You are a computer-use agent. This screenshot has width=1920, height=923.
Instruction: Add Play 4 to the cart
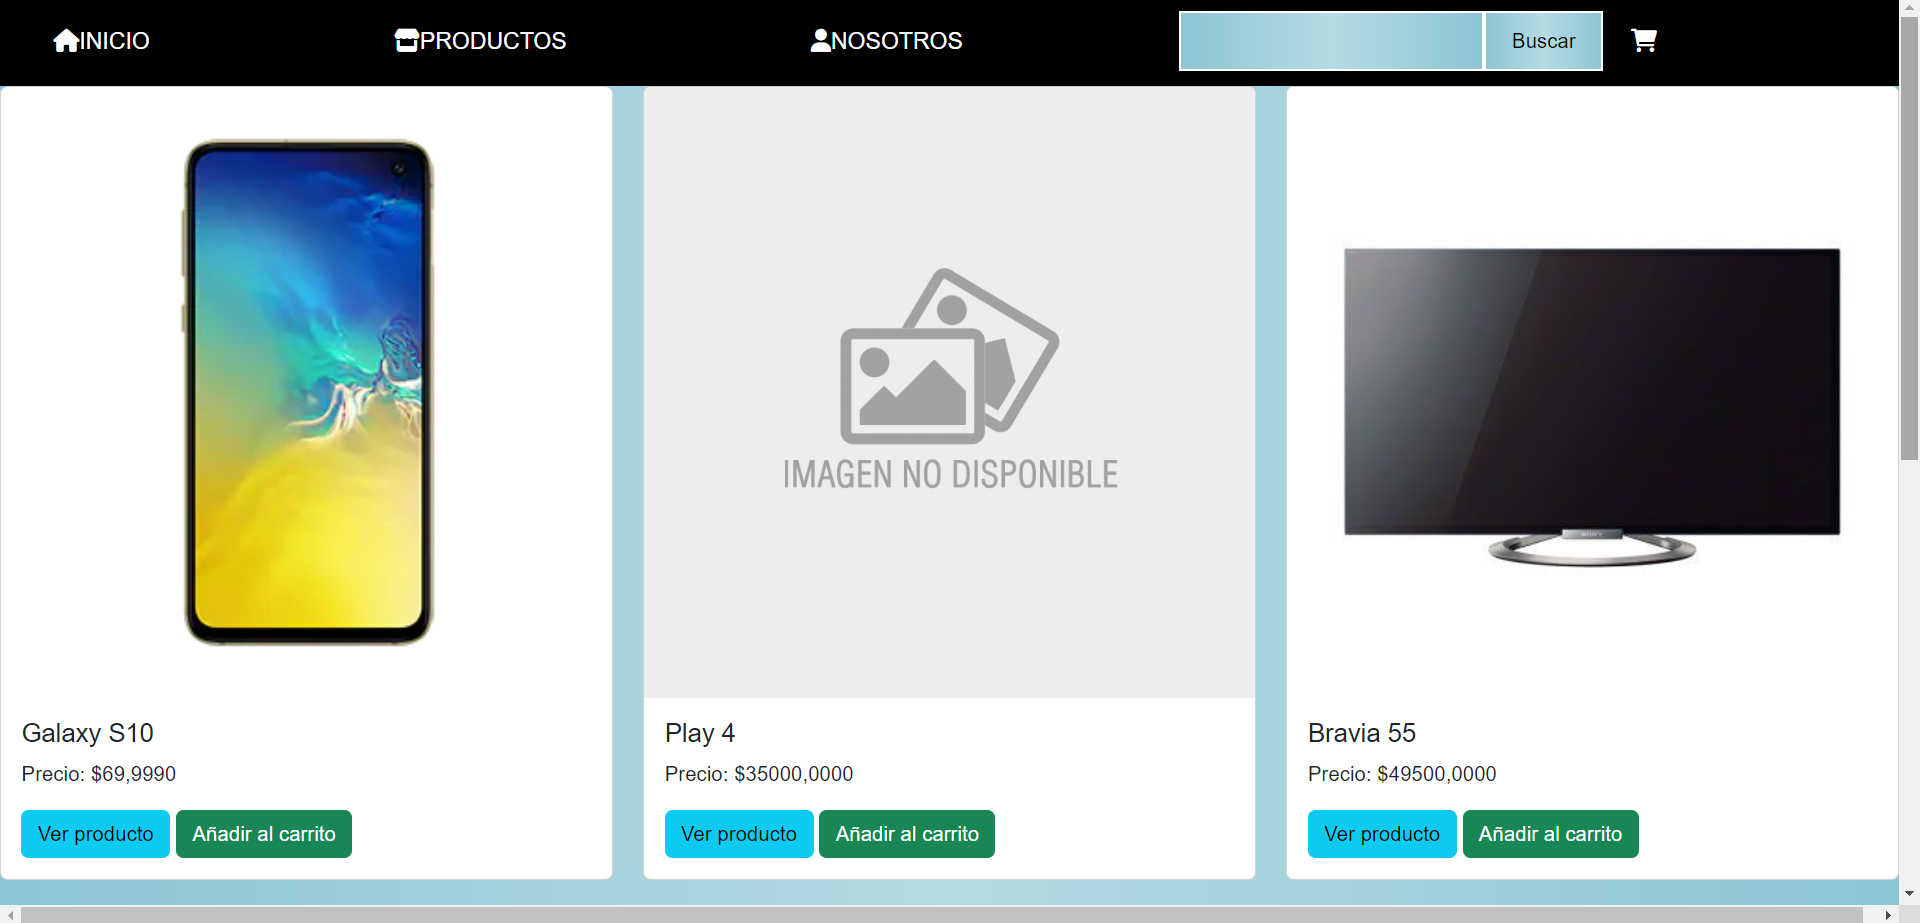pos(907,834)
